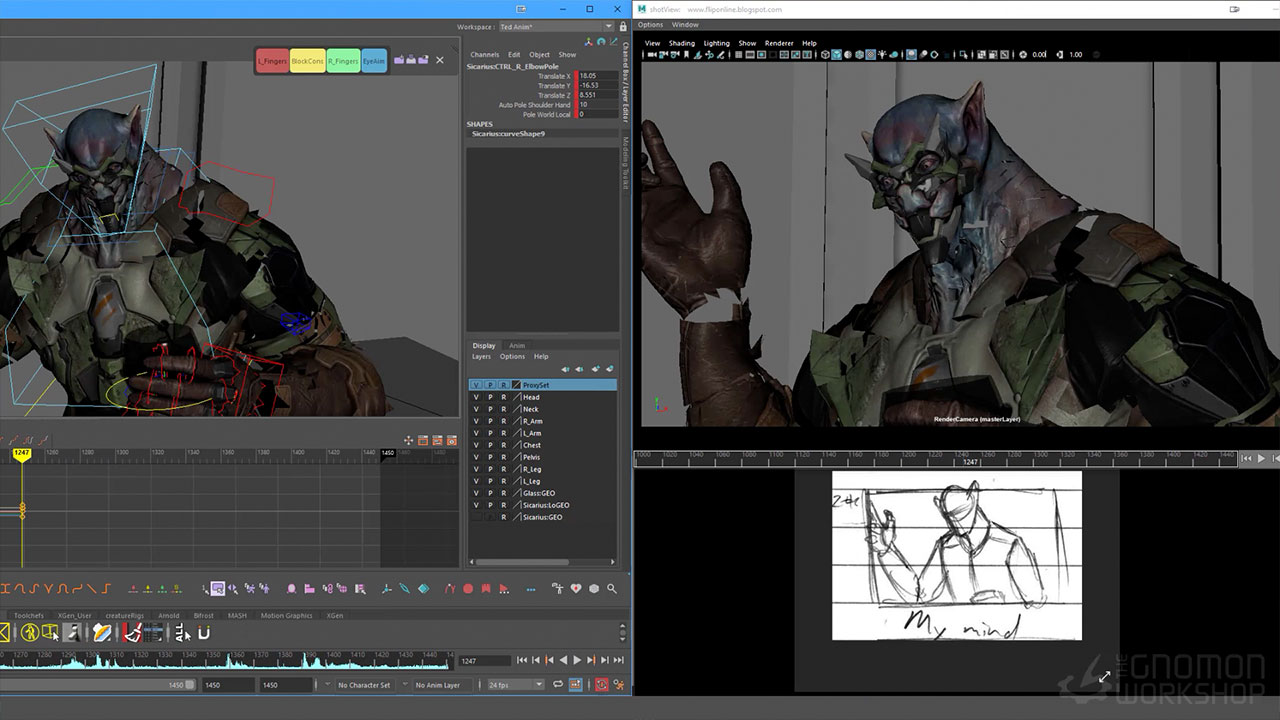Open the Shading menu in shotView
1280x720 pixels.
(681, 43)
